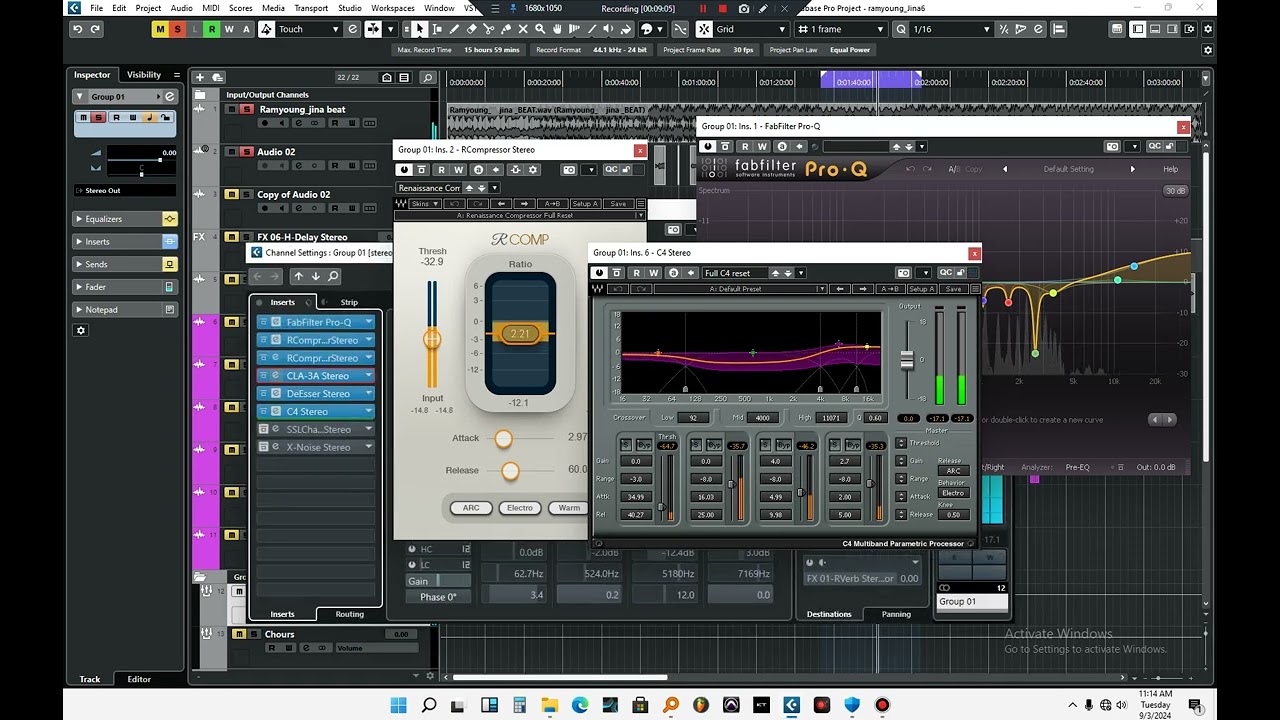Open Inspector setup gear icon
Screen dimensions: 1280x720
click(x=82, y=330)
